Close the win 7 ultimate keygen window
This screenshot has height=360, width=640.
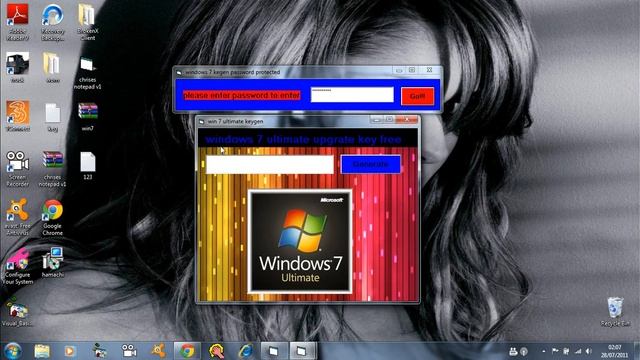407,120
